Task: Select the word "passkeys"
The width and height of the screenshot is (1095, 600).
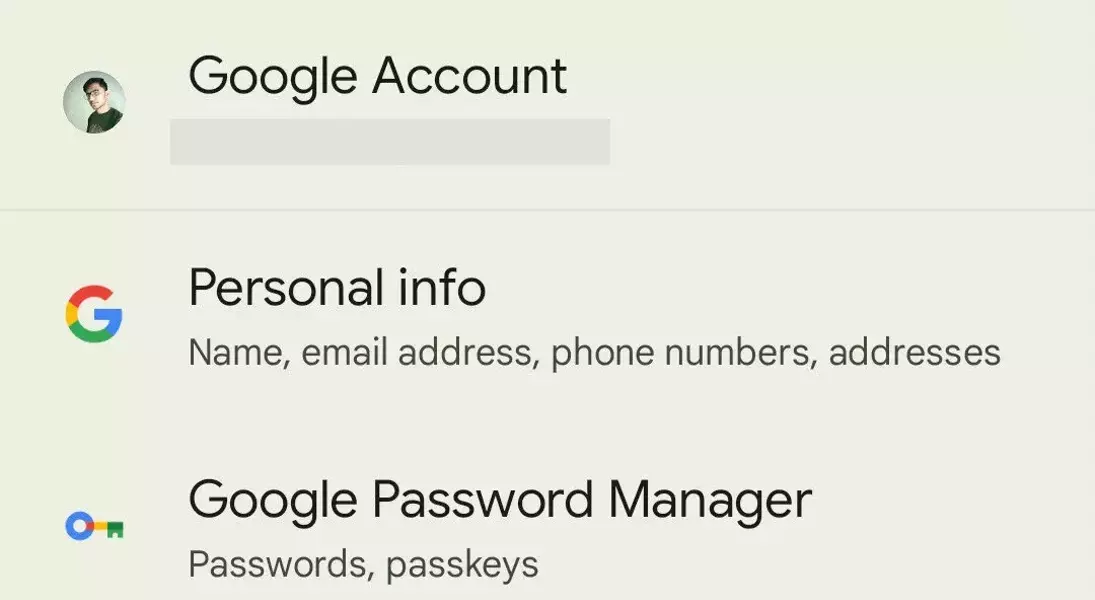Action: [x=462, y=565]
